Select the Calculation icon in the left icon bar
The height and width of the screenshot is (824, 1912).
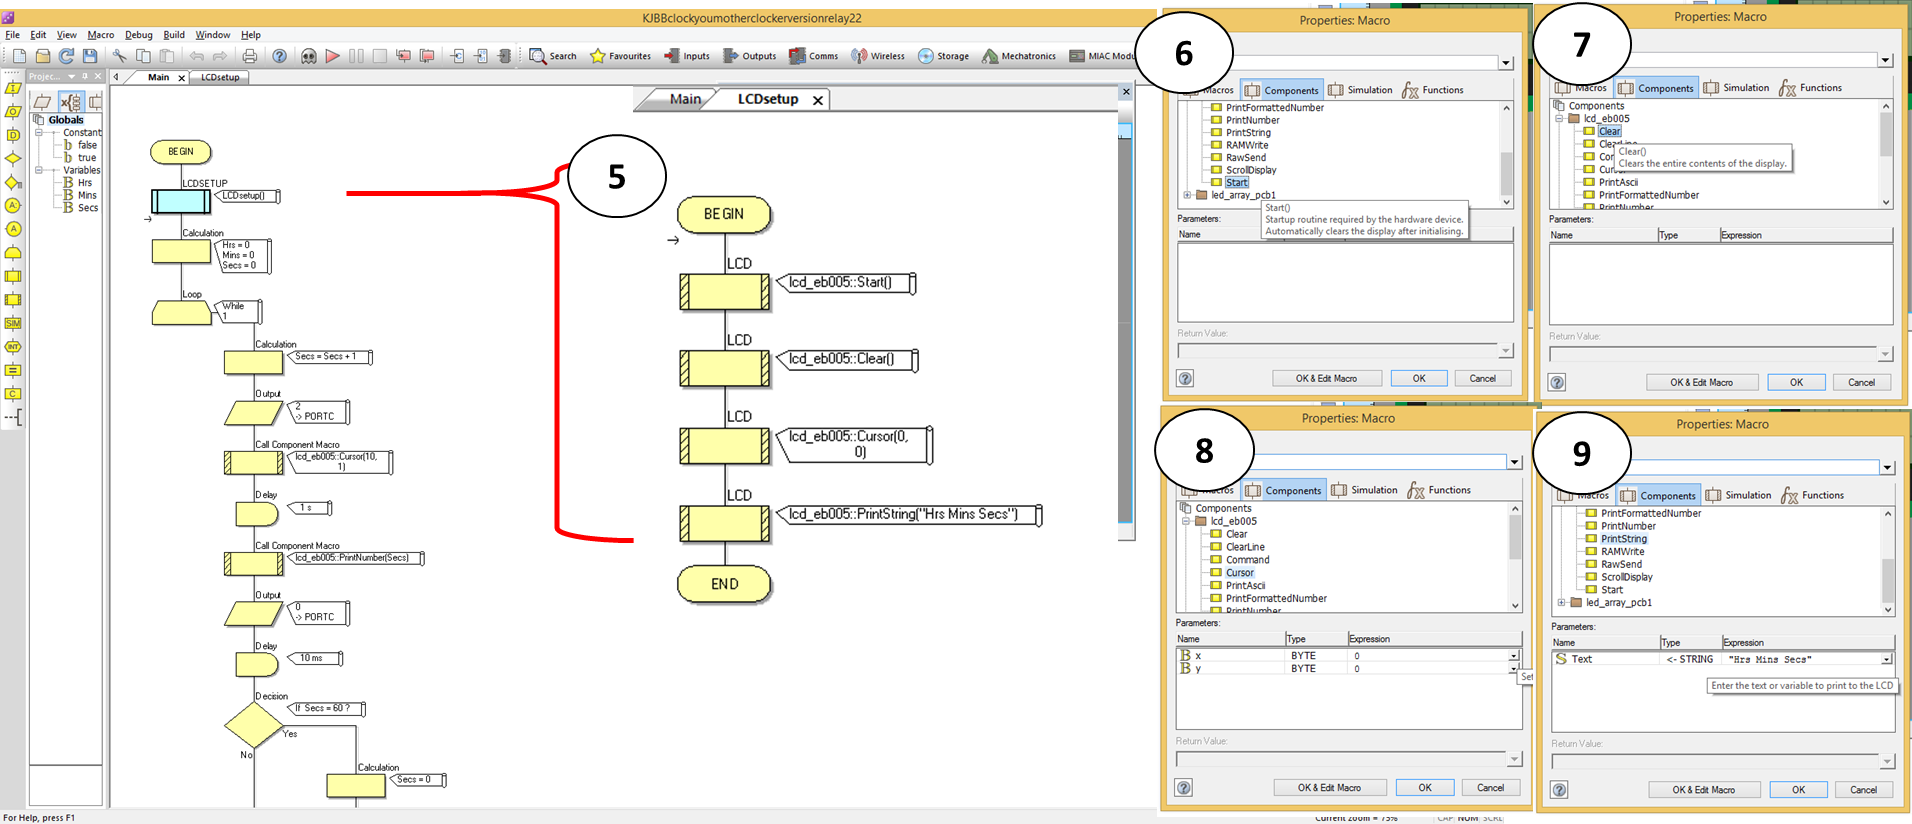pyautogui.click(x=13, y=370)
